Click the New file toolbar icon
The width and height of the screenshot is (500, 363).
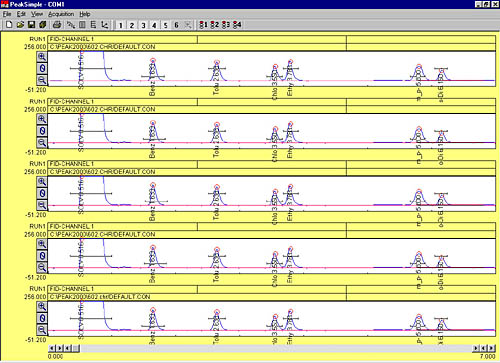[9, 25]
